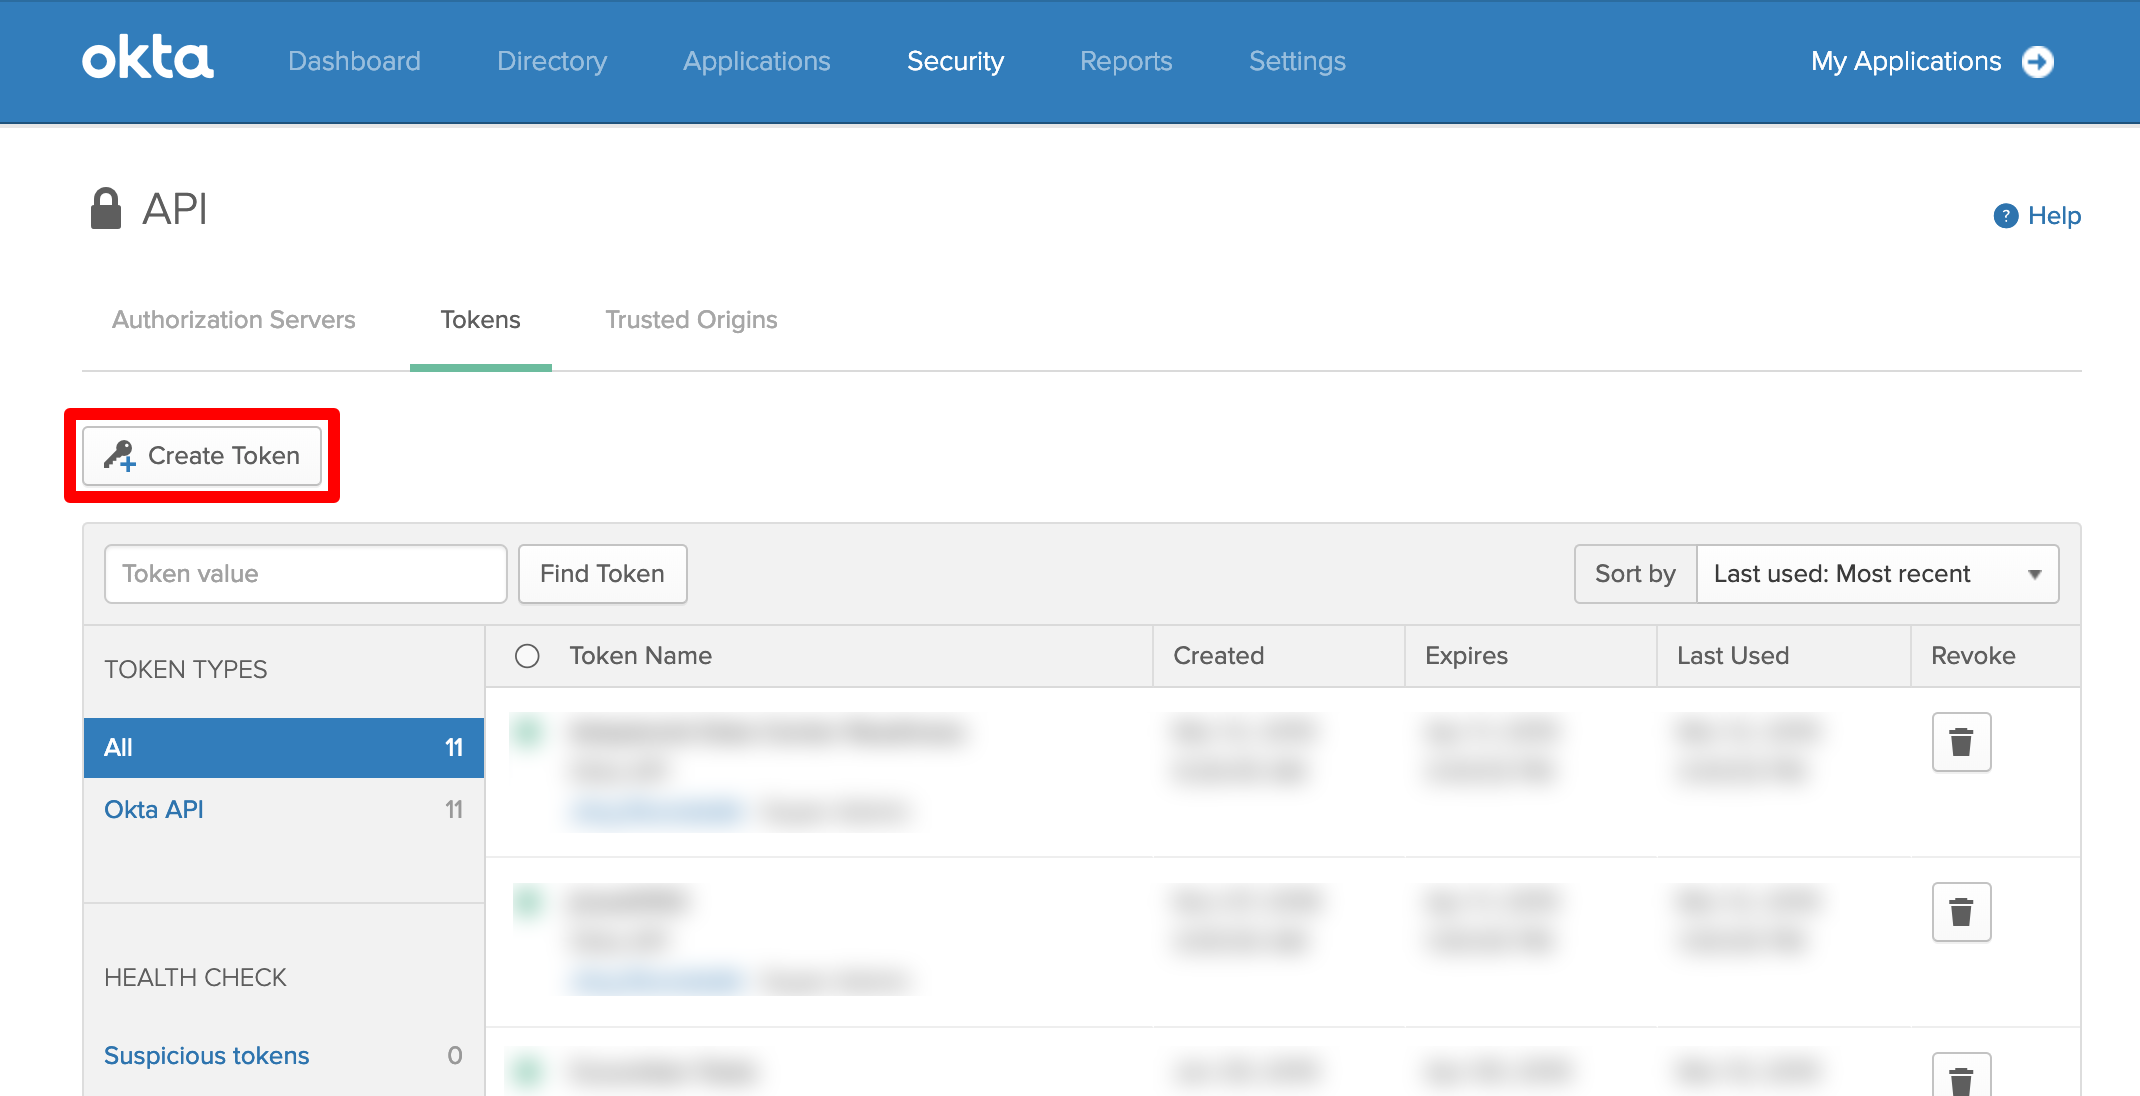Click the third row's trash icon
2140x1096 pixels.
(1961, 1076)
